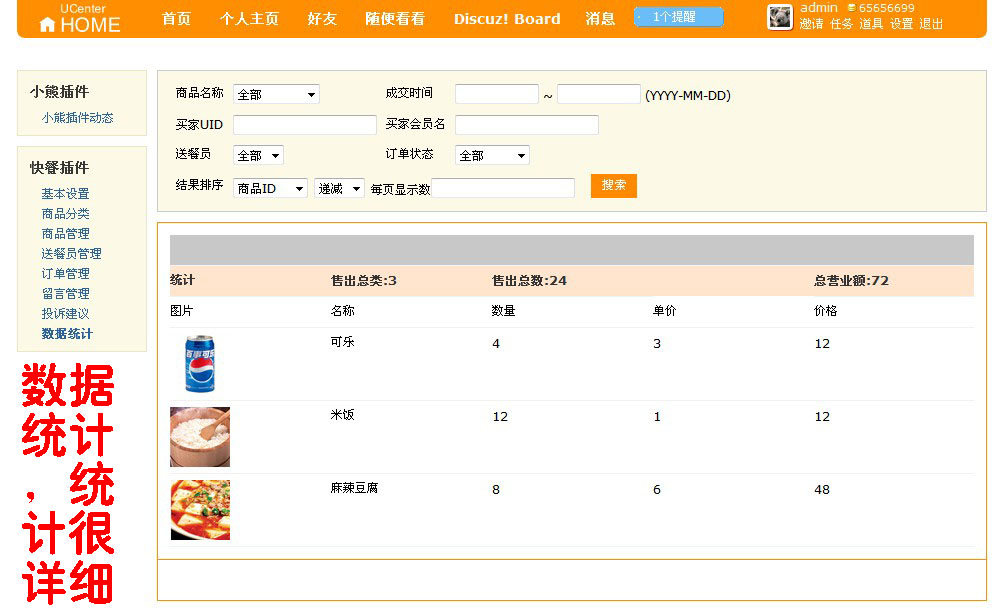Open the 消息 menu item
The image size is (1006, 609).
click(x=600, y=19)
